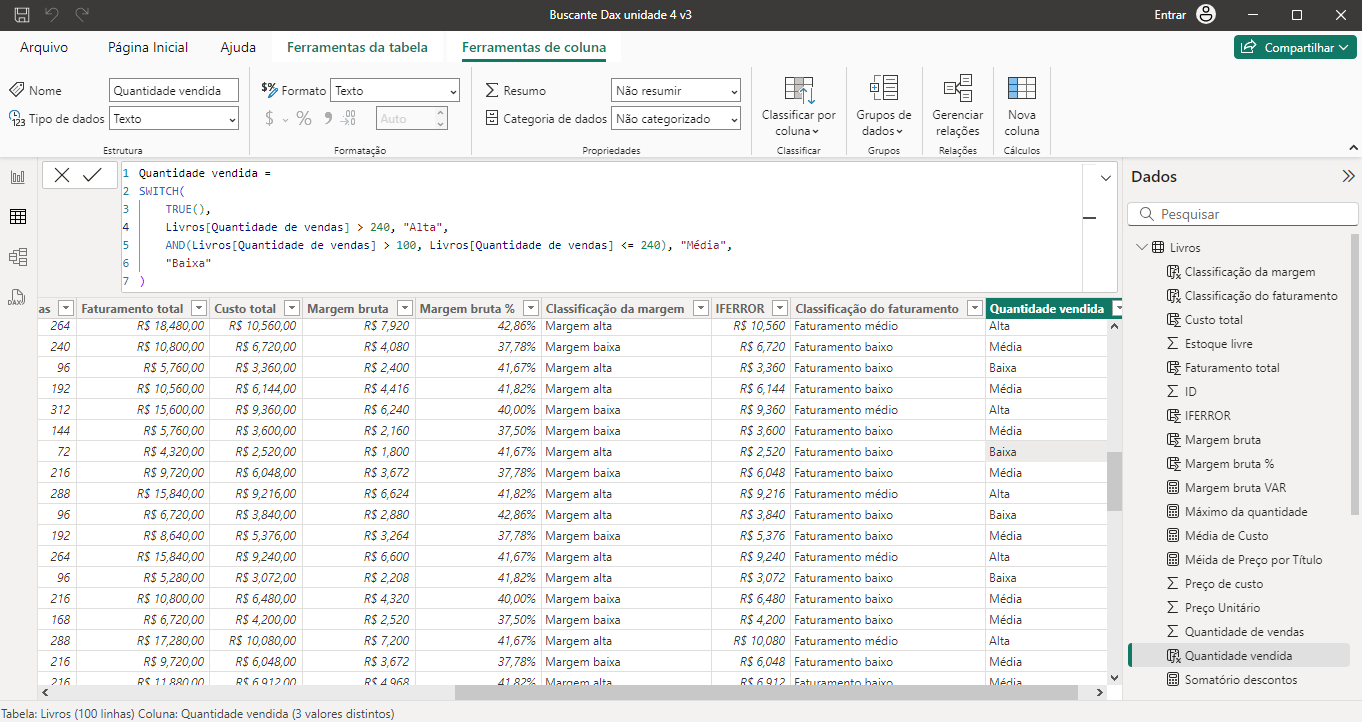Click the Save icon in title bar
This screenshot has height=722, width=1362.
pos(21,15)
